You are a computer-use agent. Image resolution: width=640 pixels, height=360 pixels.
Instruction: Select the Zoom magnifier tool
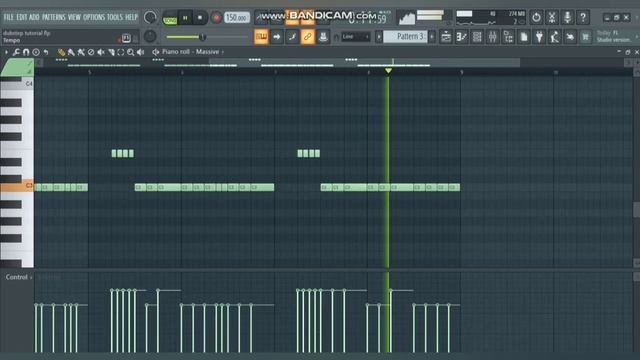[x=131, y=52]
